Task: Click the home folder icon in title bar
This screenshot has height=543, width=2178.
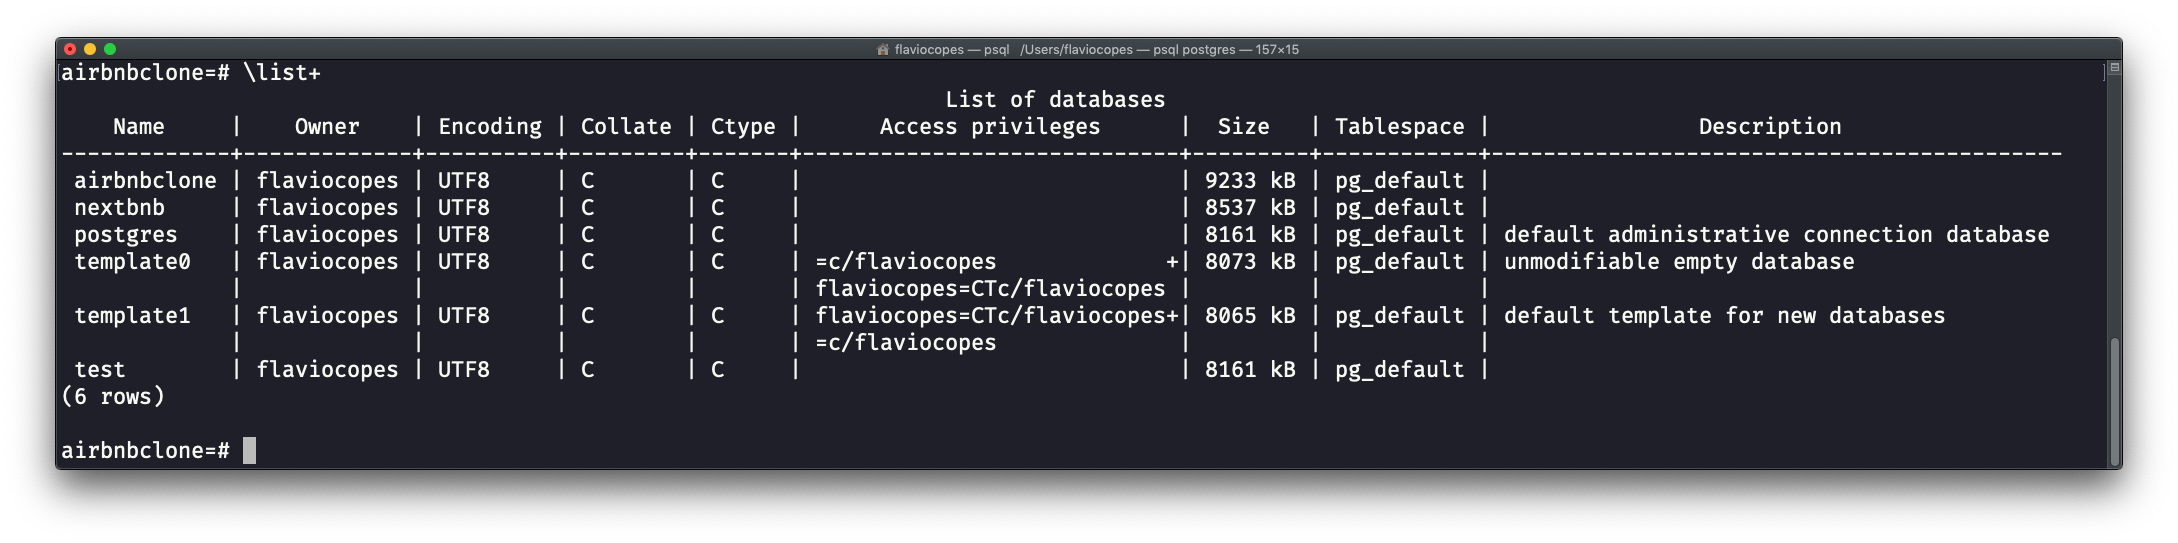Action: pos(882,49)
